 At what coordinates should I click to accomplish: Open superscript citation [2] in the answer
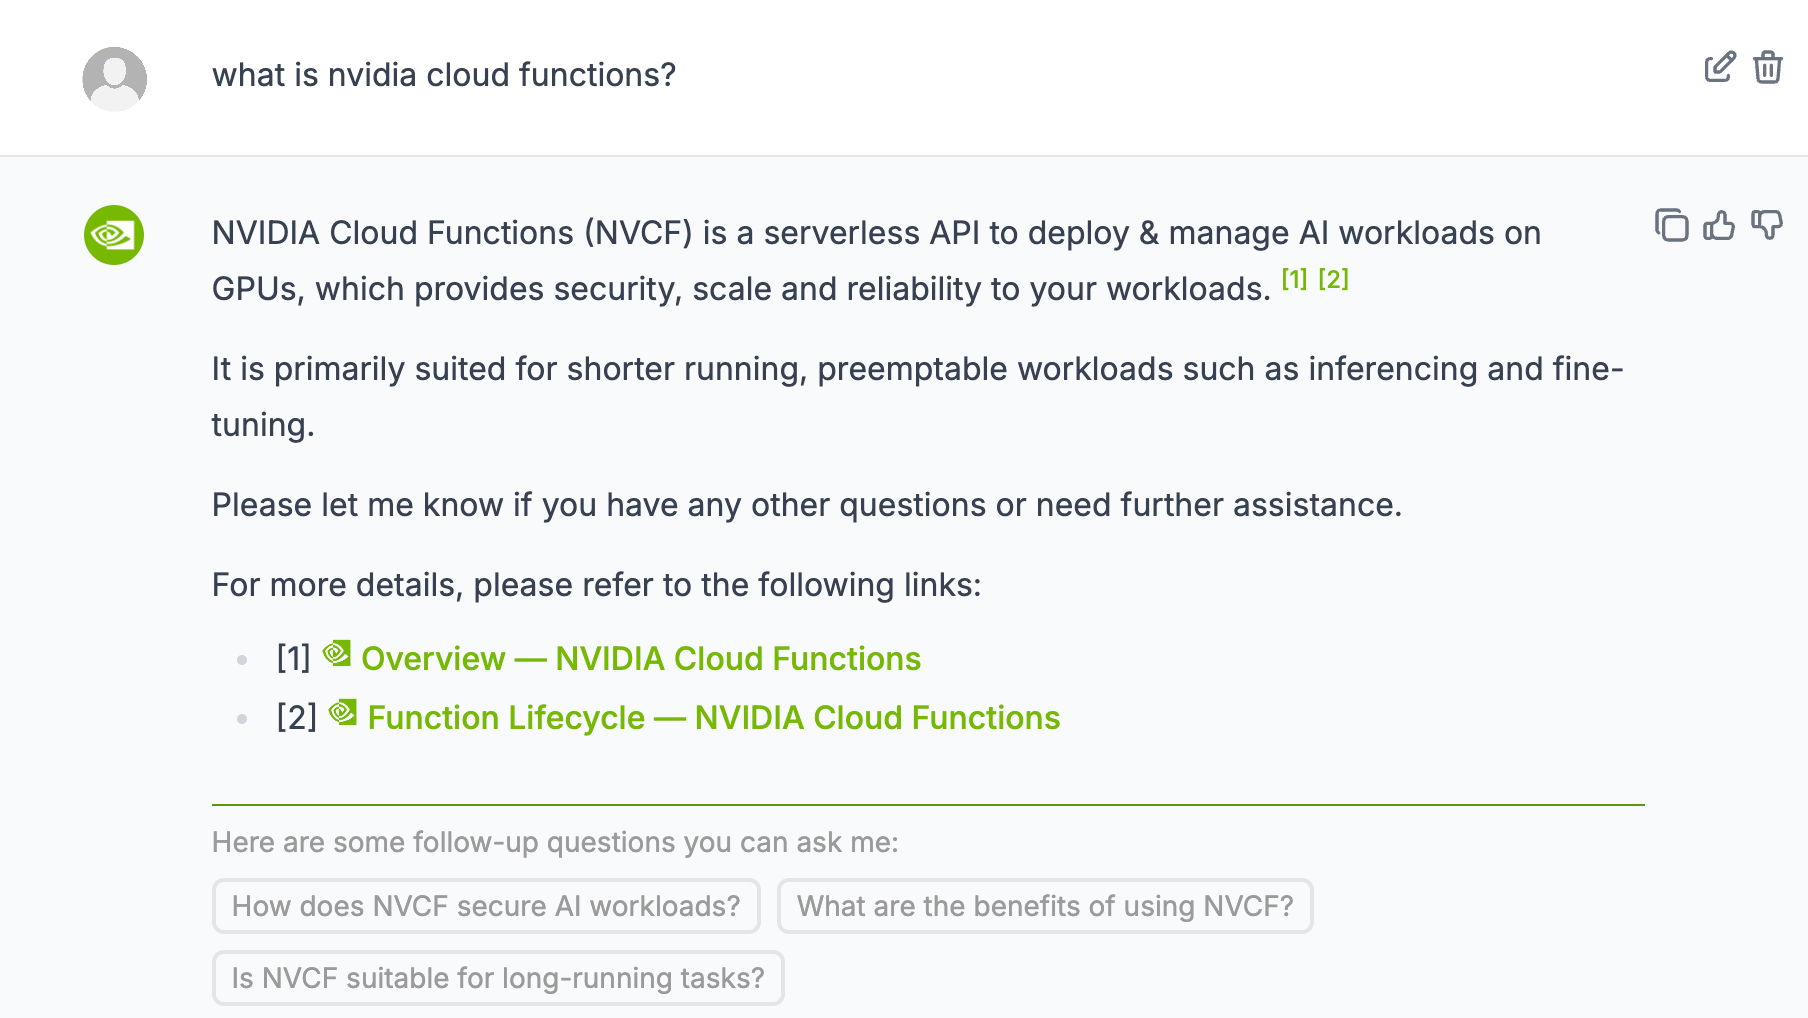coord(1333,279)
